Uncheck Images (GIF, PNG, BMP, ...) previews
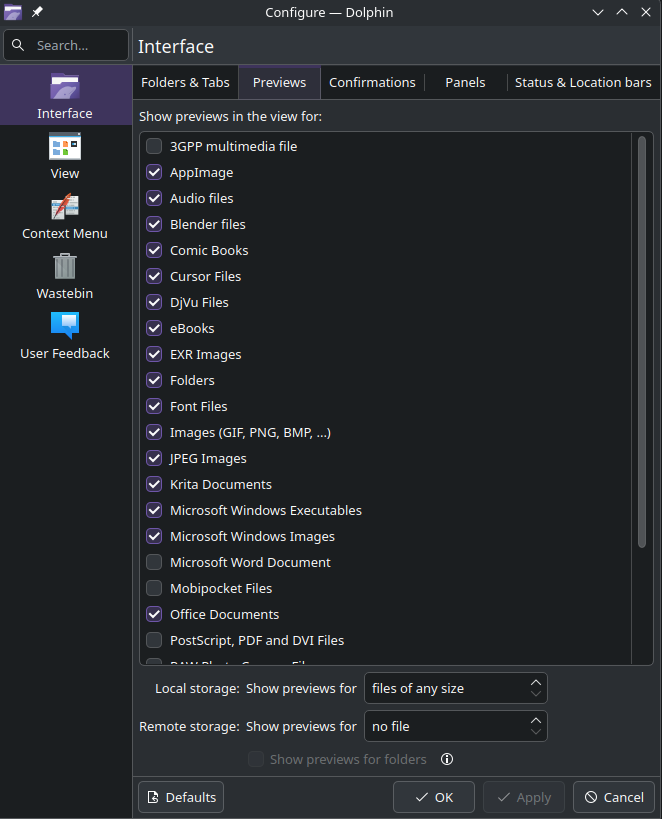 pos(154,432)
